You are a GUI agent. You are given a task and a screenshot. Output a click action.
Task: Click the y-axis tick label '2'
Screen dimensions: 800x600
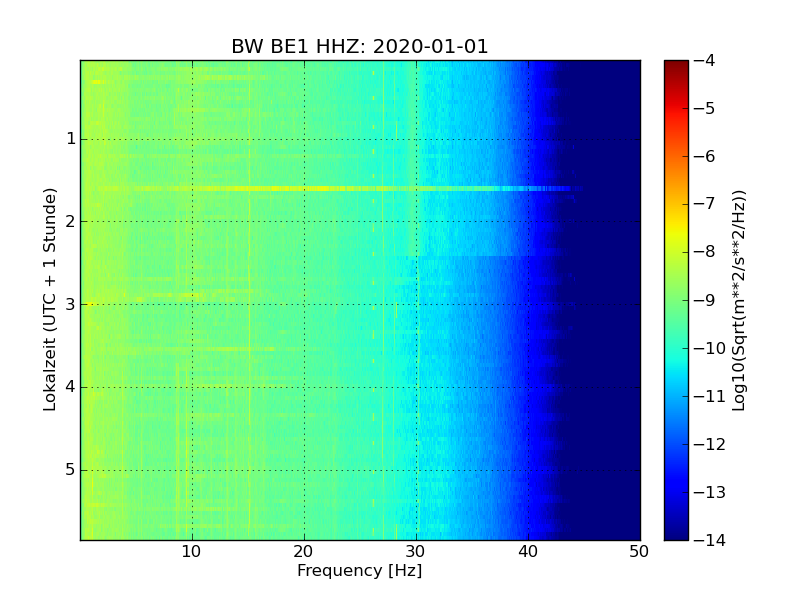pos(71,221)
